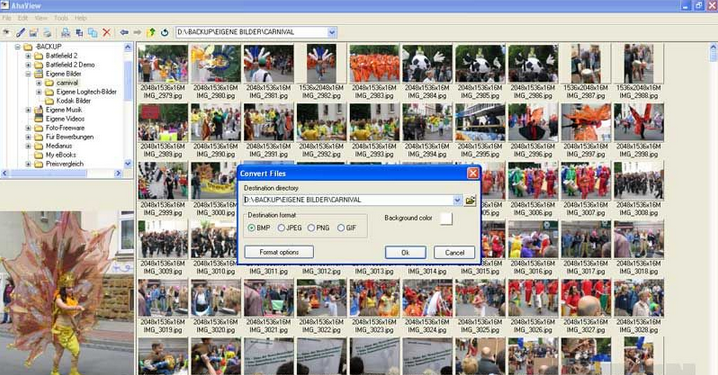
Task: Expand the Für Bewerbungen folder
Action: pos(28,137)
